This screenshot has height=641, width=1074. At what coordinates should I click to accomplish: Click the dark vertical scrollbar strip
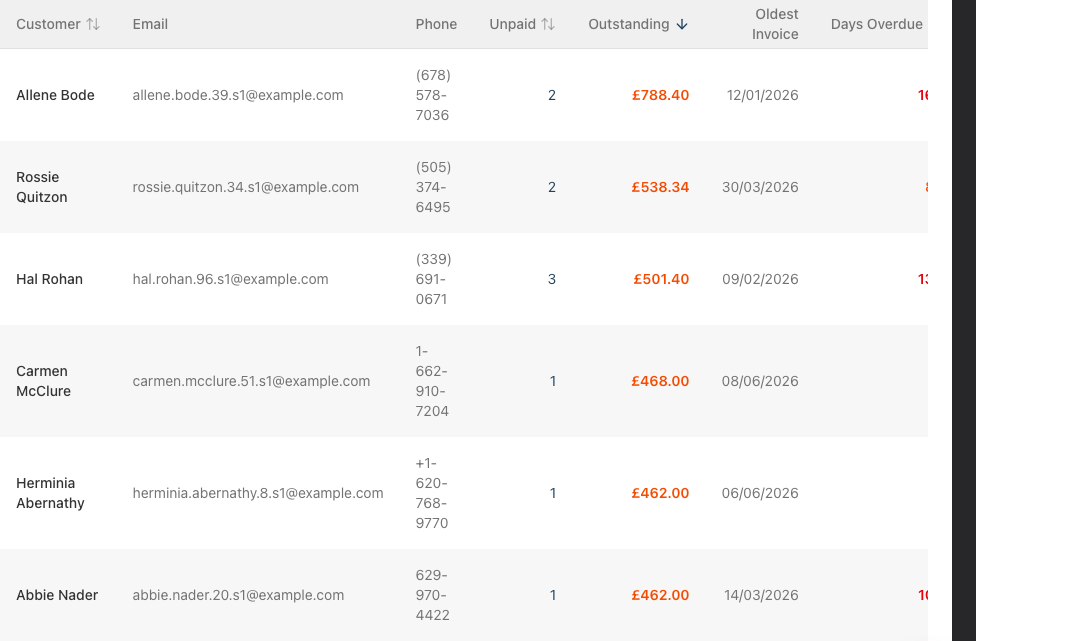pos(964,320)
